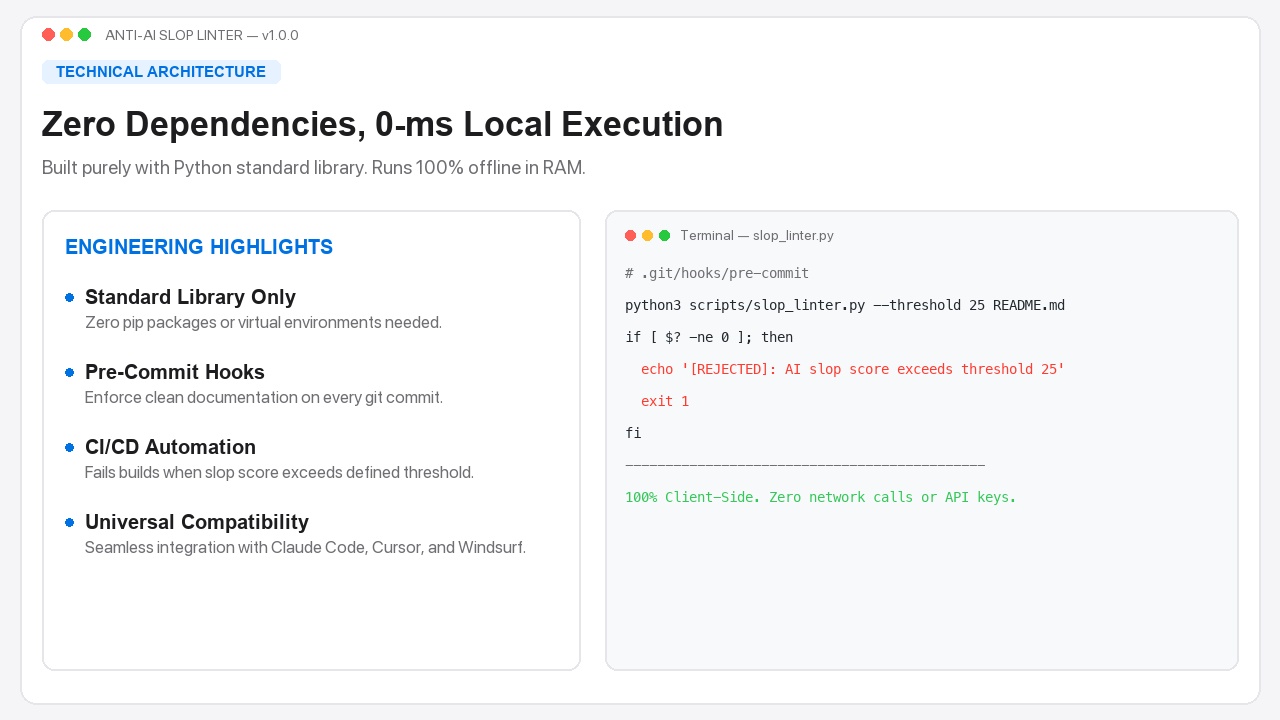This screenshot has height=720, width=1280.
Task: Select the "Standard Library Only" highlight title
Action: [x=190, y=297]
